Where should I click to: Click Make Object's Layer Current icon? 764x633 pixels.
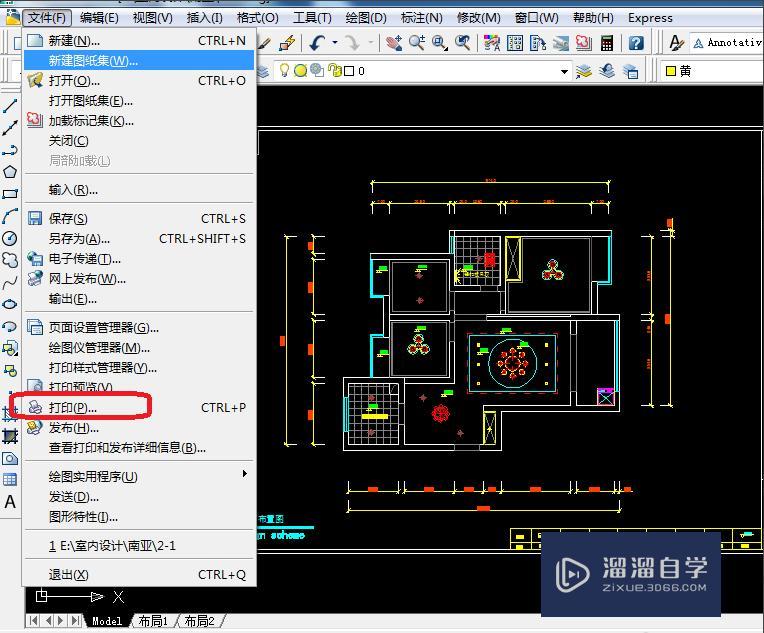tap(584, 71)
